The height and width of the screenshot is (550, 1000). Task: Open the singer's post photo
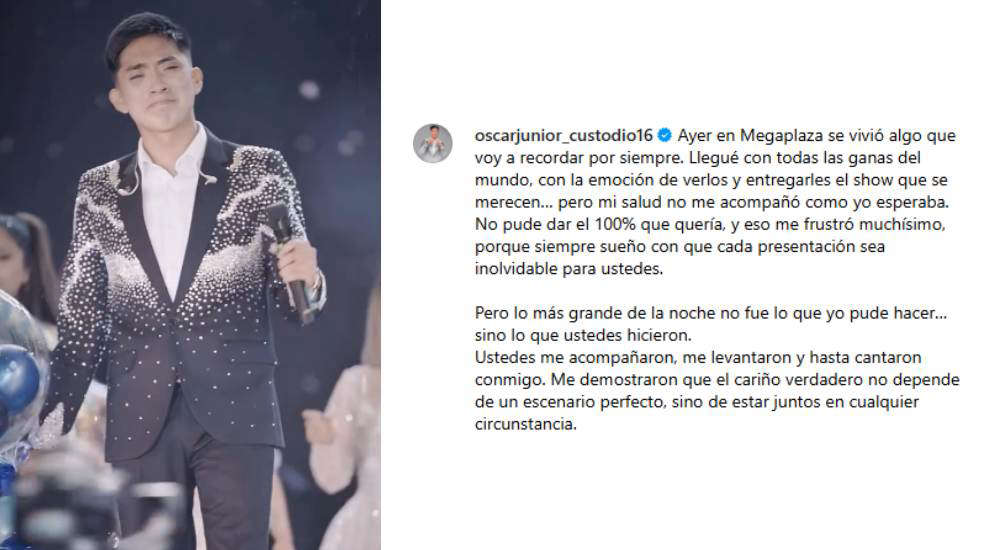click(x=190, y=275)
